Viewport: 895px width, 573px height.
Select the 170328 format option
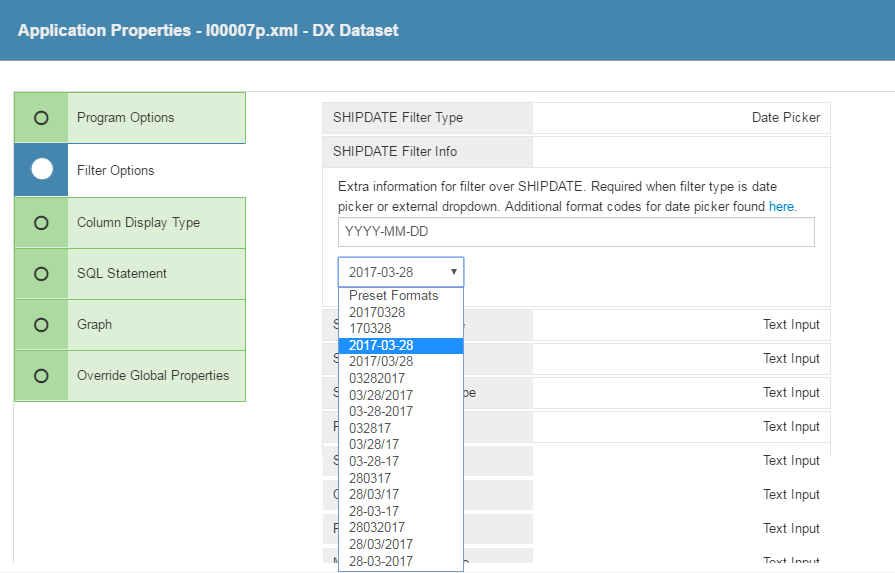coord(370,329)
